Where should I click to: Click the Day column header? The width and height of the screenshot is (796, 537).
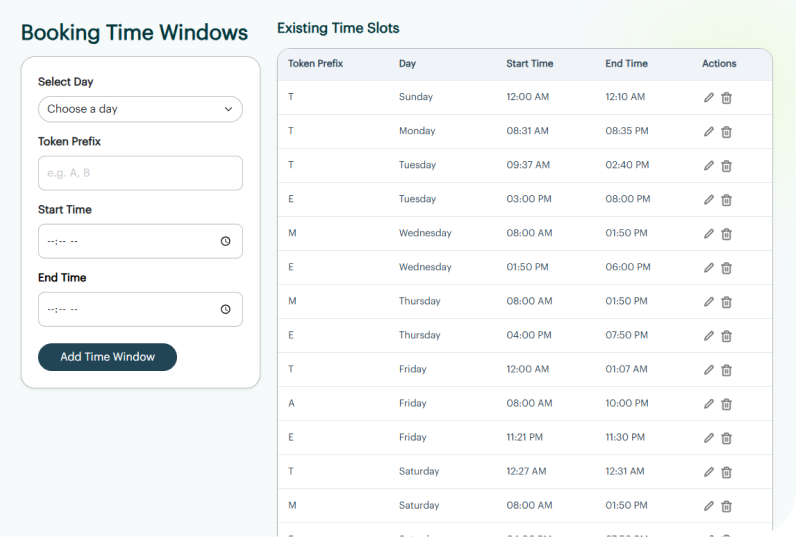pyautogui.click(x=407, y=64)
